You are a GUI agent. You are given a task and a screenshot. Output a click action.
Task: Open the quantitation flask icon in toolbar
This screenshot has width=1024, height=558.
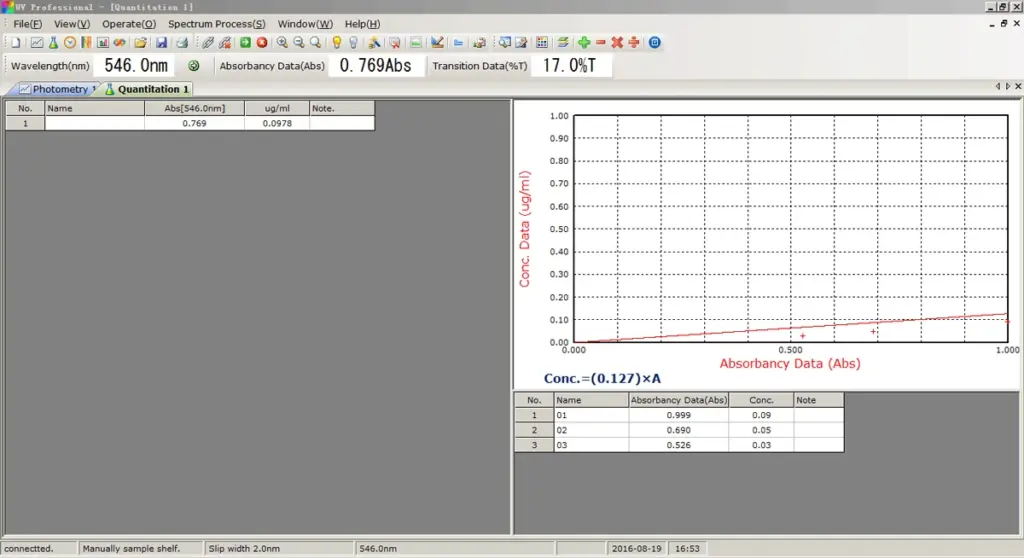[x=54, y=42]
